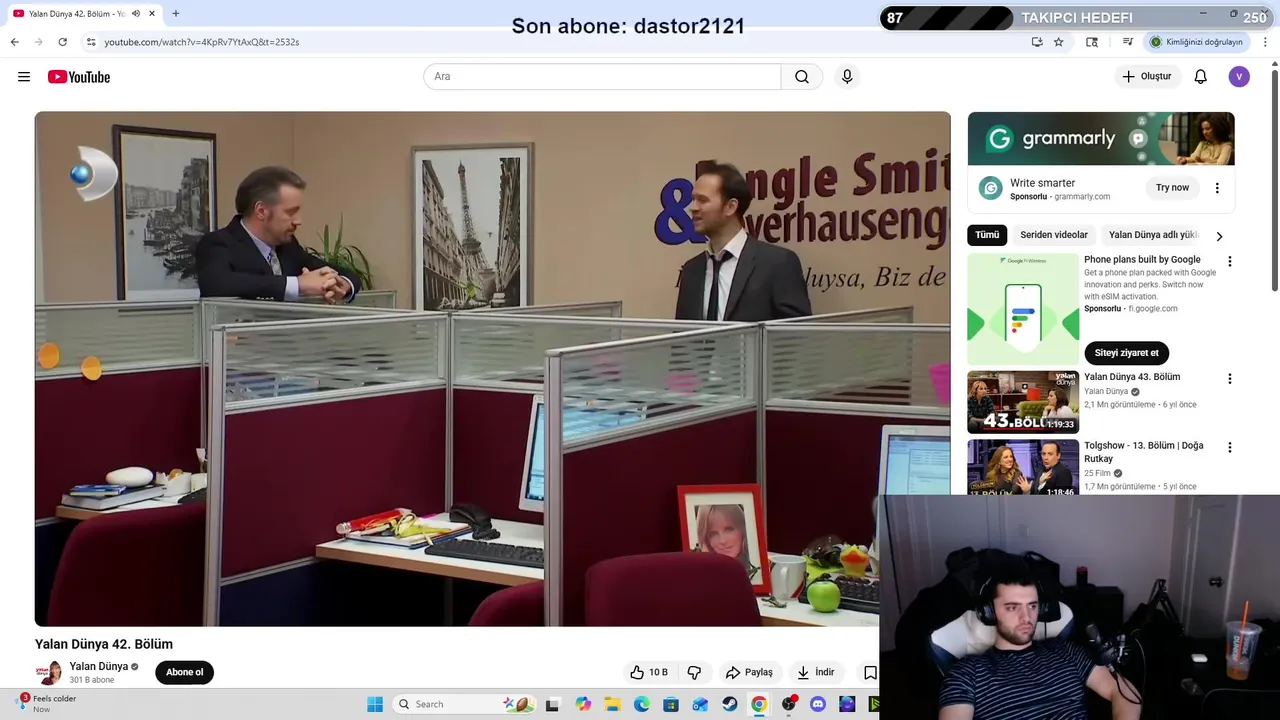This screenshot has height=720, width=1280.
Task: Click the Paylaş share button
Action: 750,672
